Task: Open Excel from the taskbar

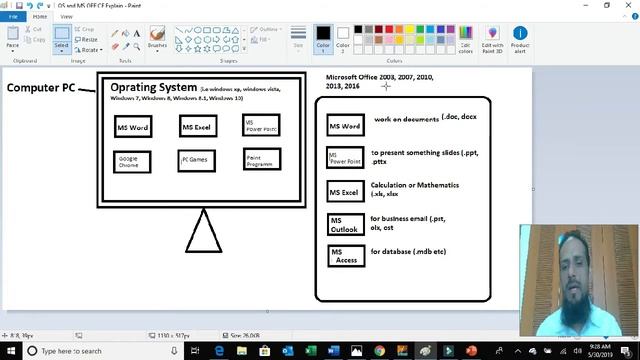Action: [x=311, y=351]
